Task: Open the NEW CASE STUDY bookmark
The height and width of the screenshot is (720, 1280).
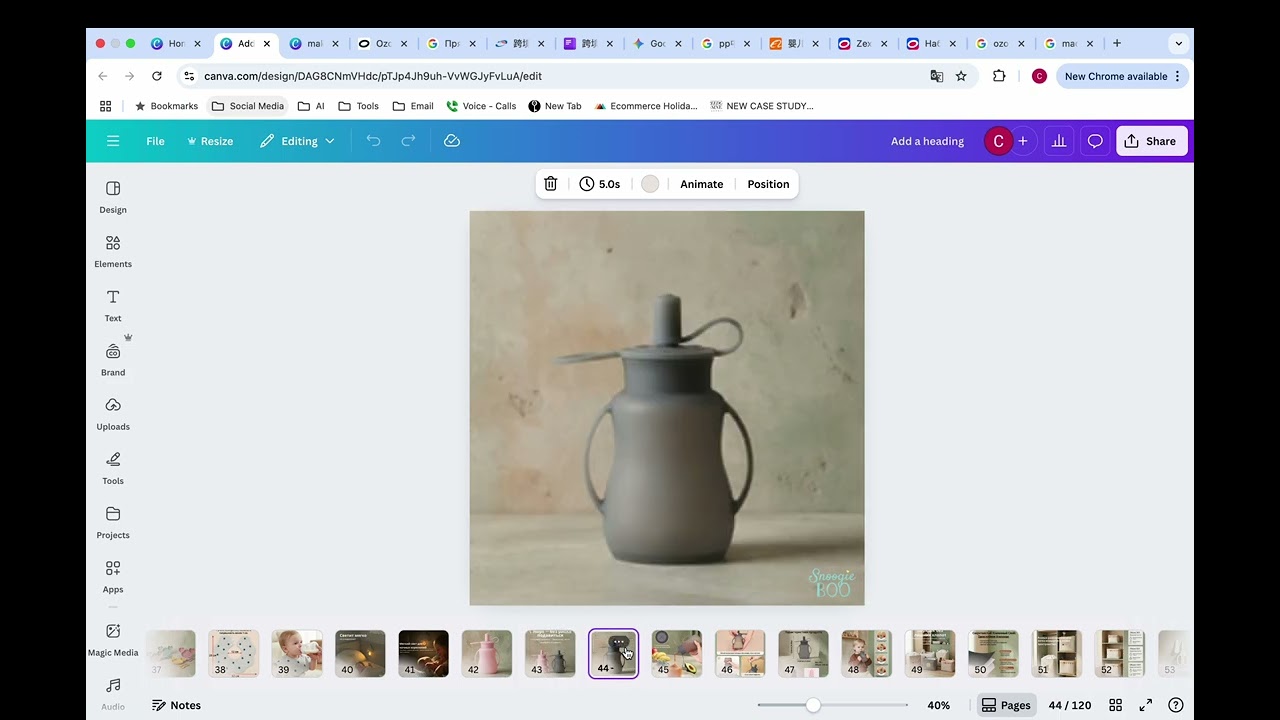Action: 762,106
